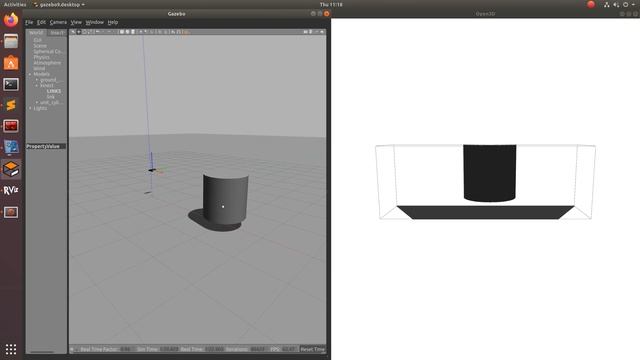640x360 pixels.
Task: Click the Undo arrow in Gazebo toolbar
Action: (x=98, y=32)
